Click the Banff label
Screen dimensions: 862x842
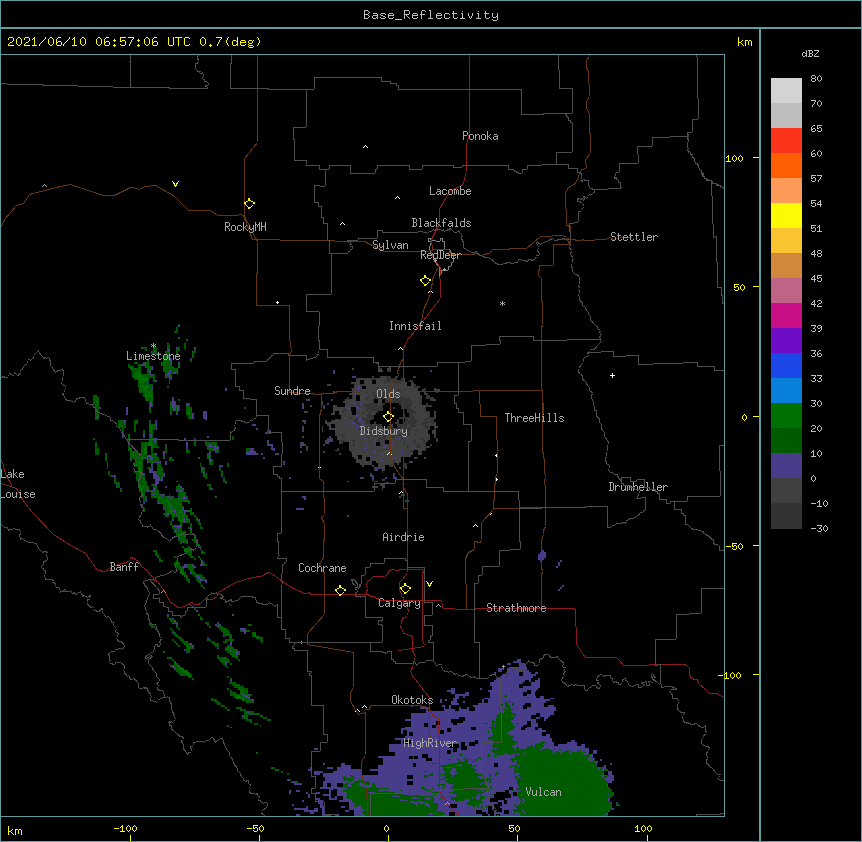click(124, 567)
